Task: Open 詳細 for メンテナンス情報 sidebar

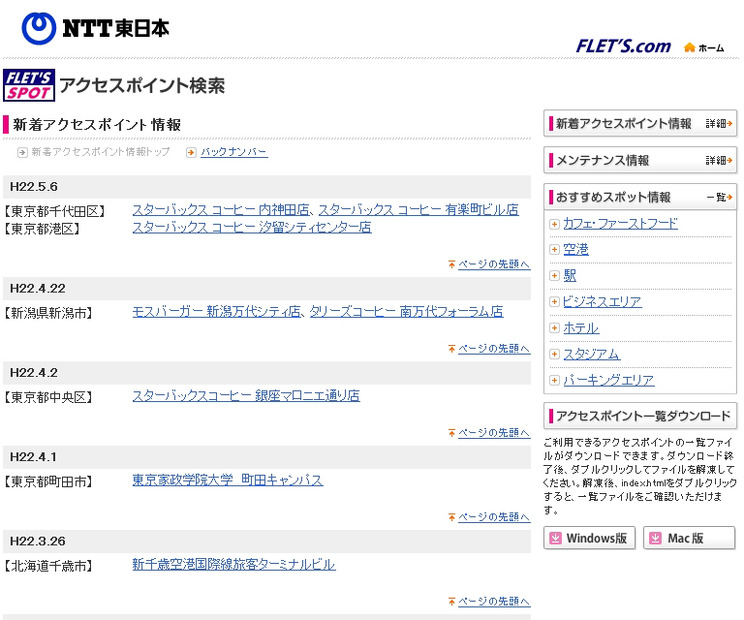Action: pyautogui.click(x=719, y=160)
